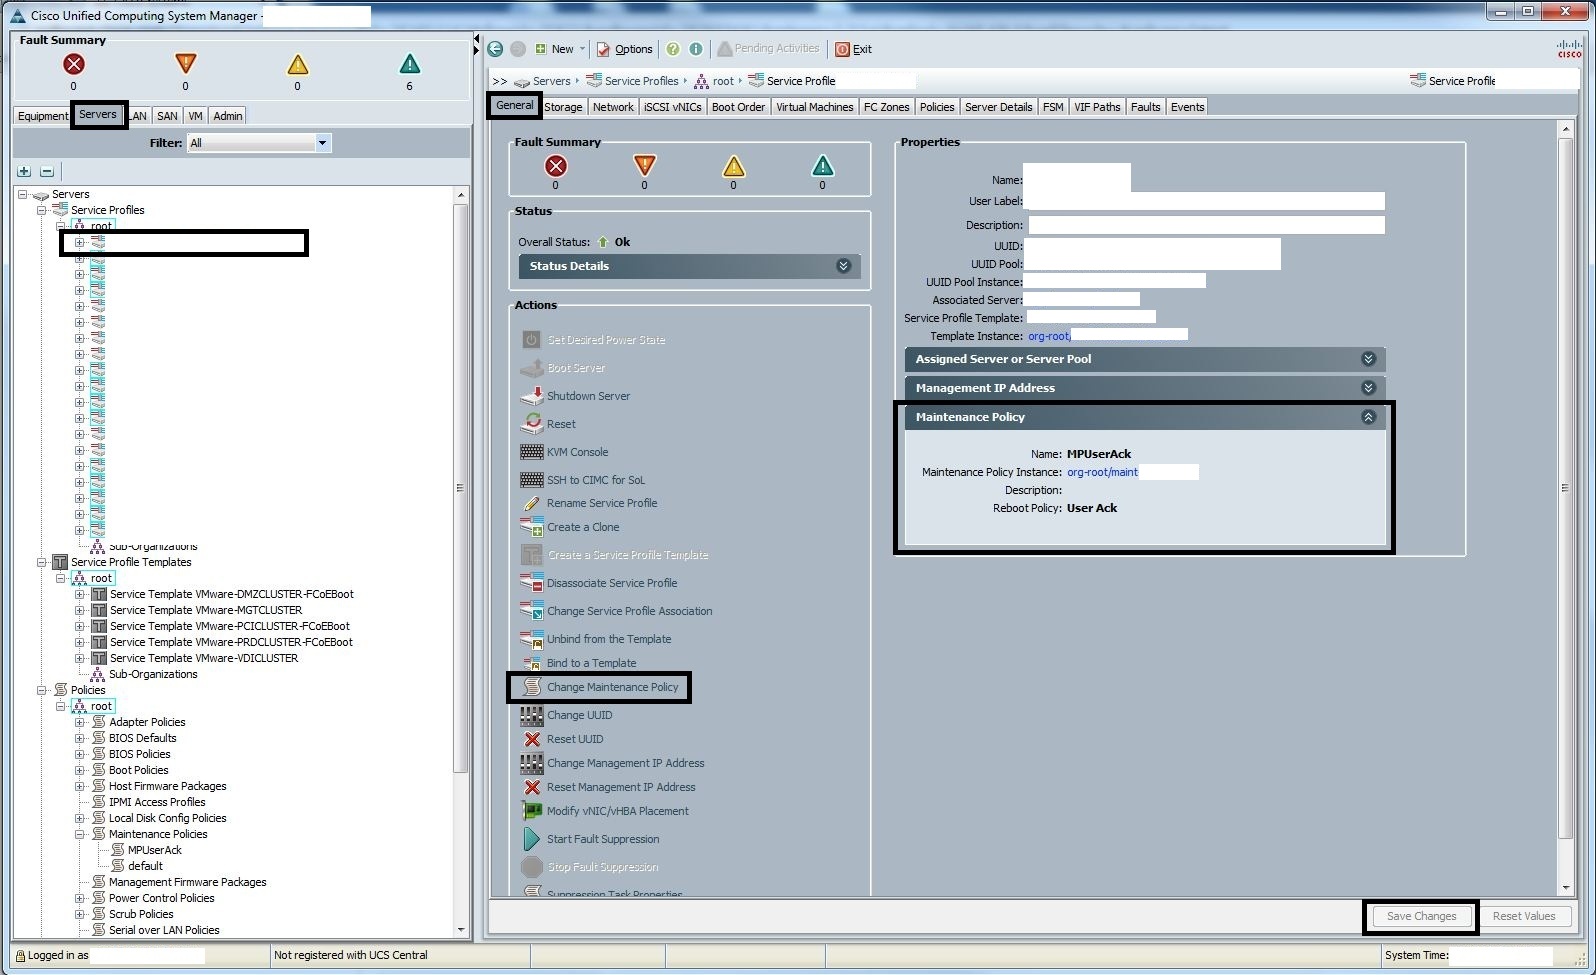Open the org-root/maint policy instance link
The image size is (1596, 975).
pos(1102,472)
